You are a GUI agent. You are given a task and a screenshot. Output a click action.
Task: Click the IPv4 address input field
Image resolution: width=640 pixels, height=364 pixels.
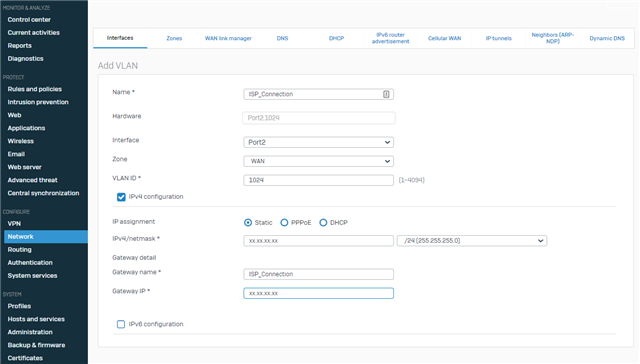(x=318, y=241)
